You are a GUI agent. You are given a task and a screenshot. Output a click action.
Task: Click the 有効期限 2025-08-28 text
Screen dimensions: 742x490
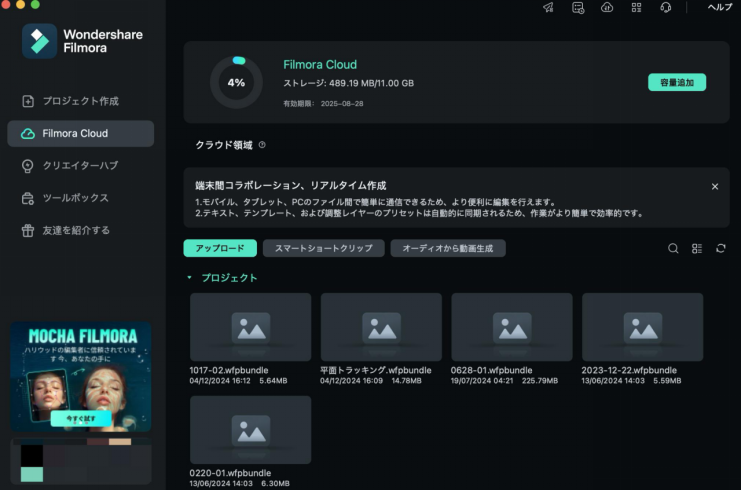coord(323,104)
